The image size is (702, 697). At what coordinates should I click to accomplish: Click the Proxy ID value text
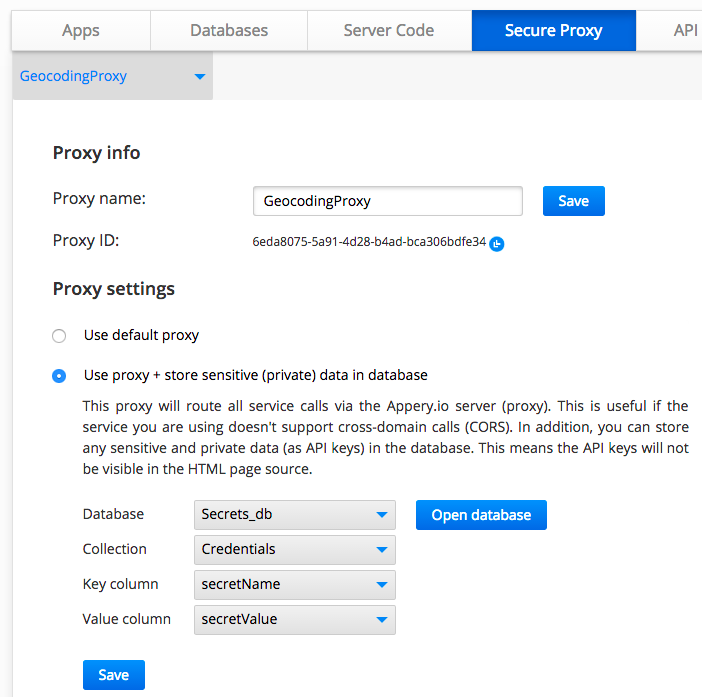point(369,242)
